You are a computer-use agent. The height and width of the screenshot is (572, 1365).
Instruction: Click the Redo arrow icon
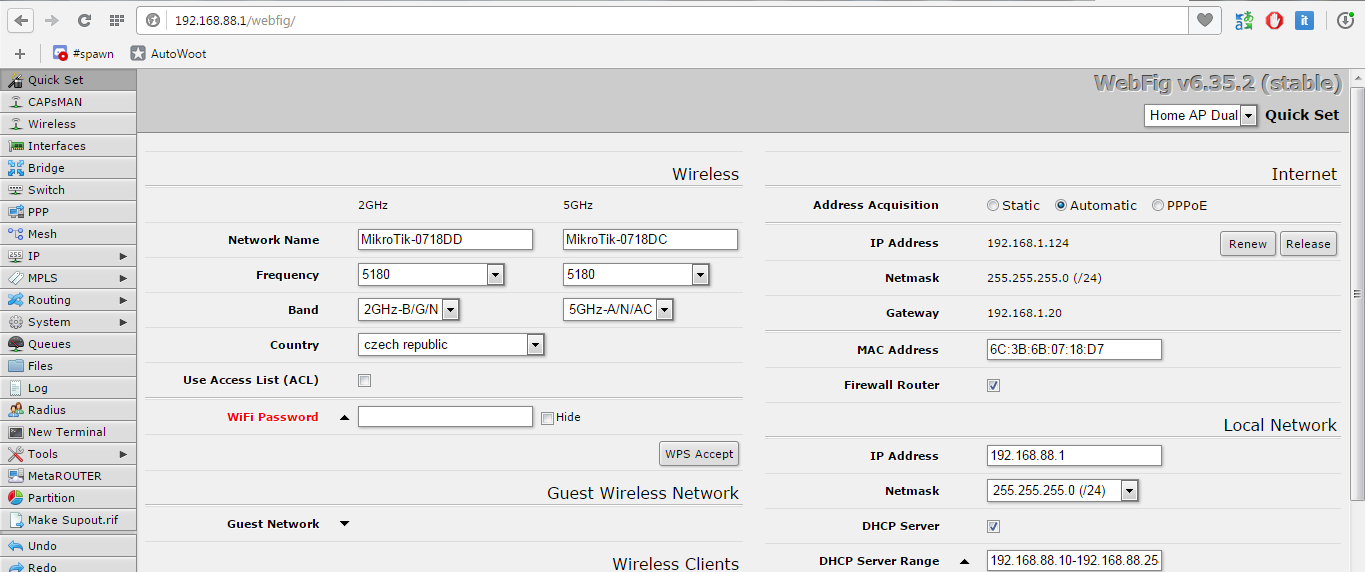pyautogui.click(x=15, y=566)
